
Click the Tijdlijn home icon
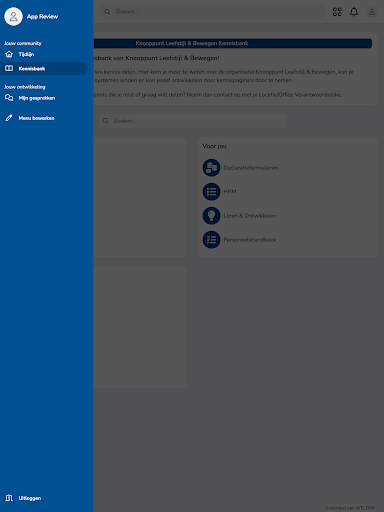(9, 54)
